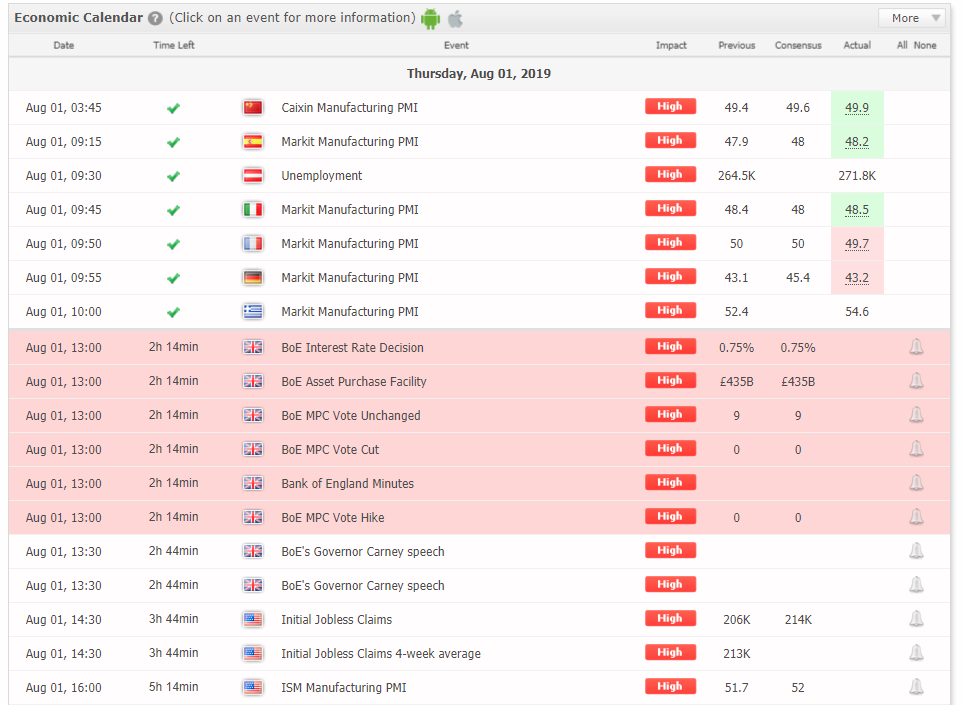The image size is (962, 705).
Task: Click High impact badge on Caixin PMI row
Action: [670, 107]
